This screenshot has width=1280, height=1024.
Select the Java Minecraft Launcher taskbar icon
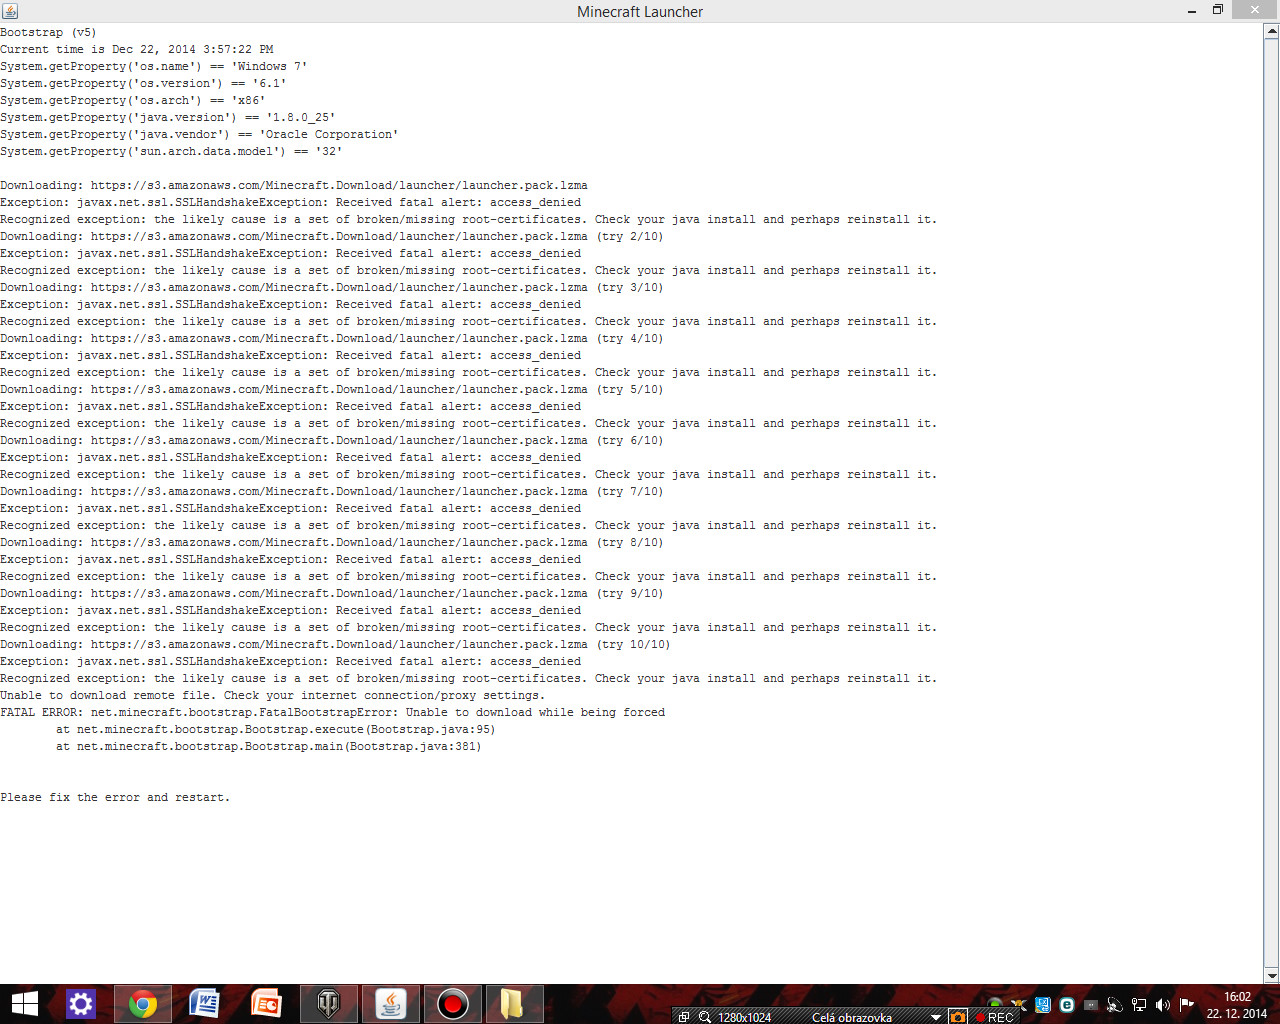pyautogui.click(x=390, y=1004)
